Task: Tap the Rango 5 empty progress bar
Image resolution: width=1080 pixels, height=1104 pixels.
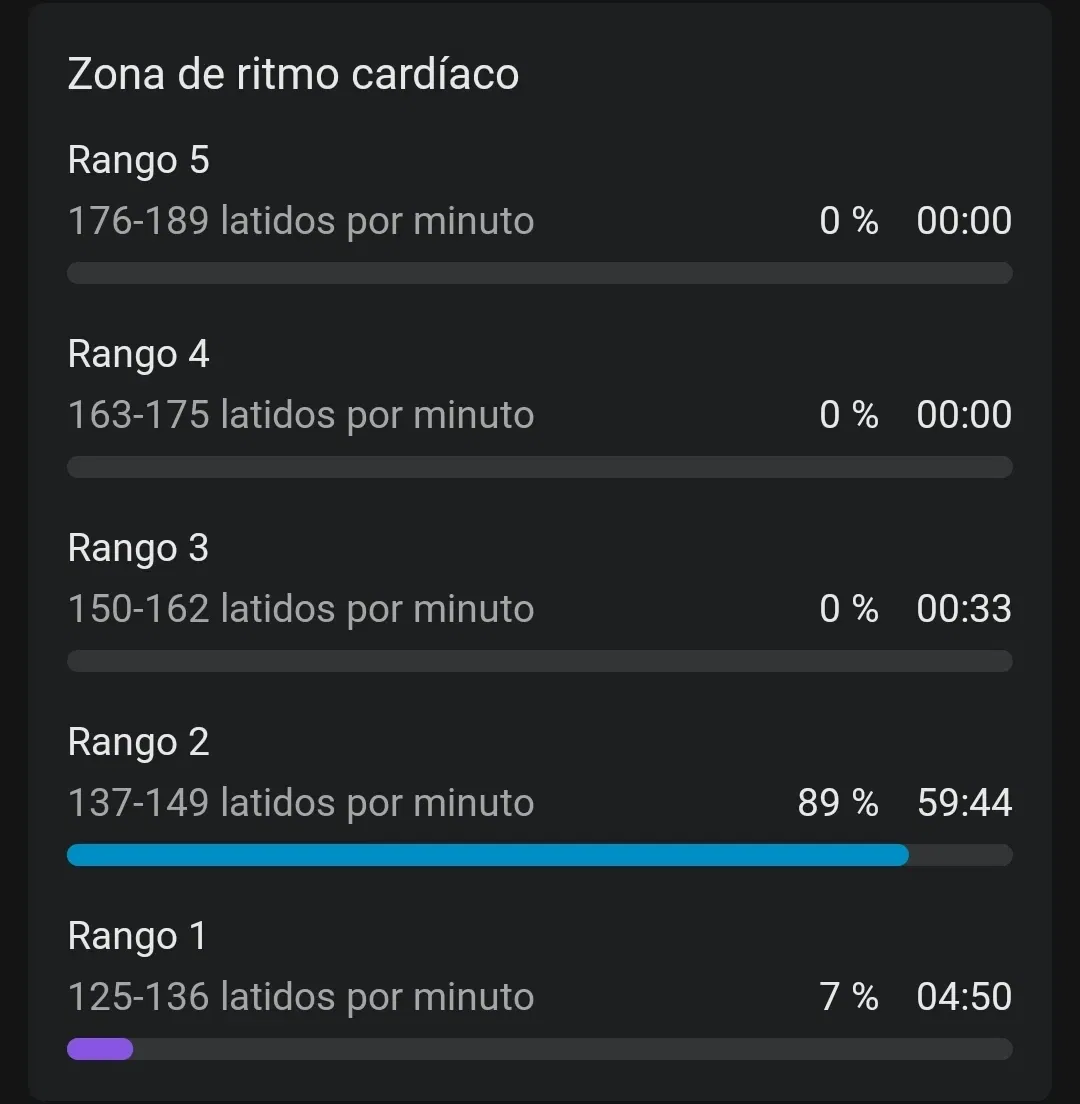Action: click(539, 273)
